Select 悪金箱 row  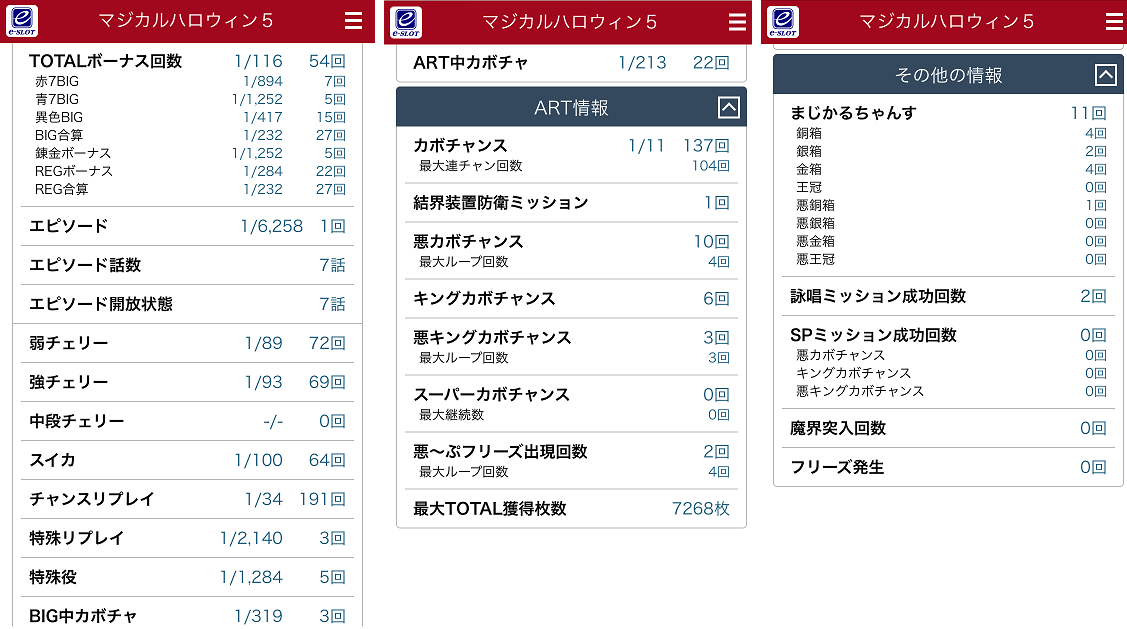(x=948, y=241)
